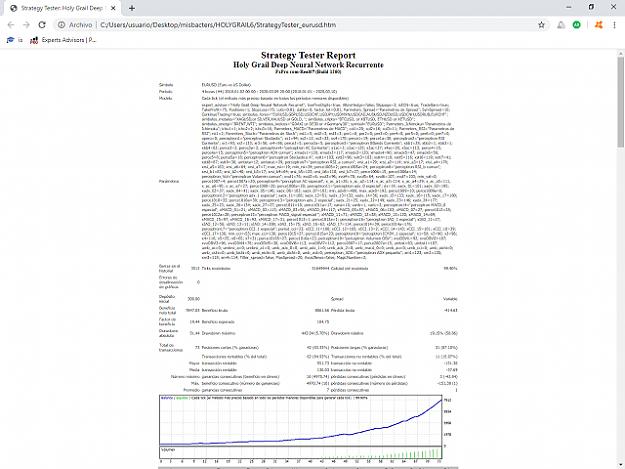Click the EURUSD symbol value
This screenshot has width=625, height=469.
tap(226, 85)
